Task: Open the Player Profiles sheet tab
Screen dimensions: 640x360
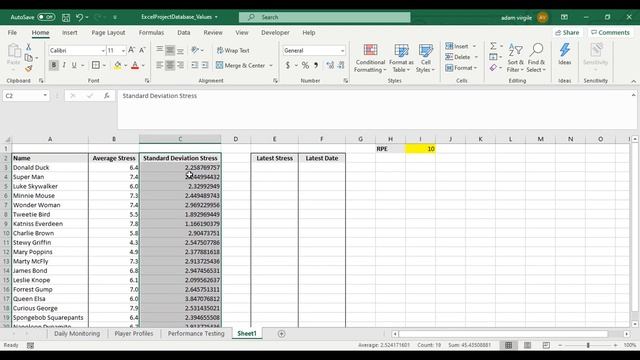Action: [133, 333]
